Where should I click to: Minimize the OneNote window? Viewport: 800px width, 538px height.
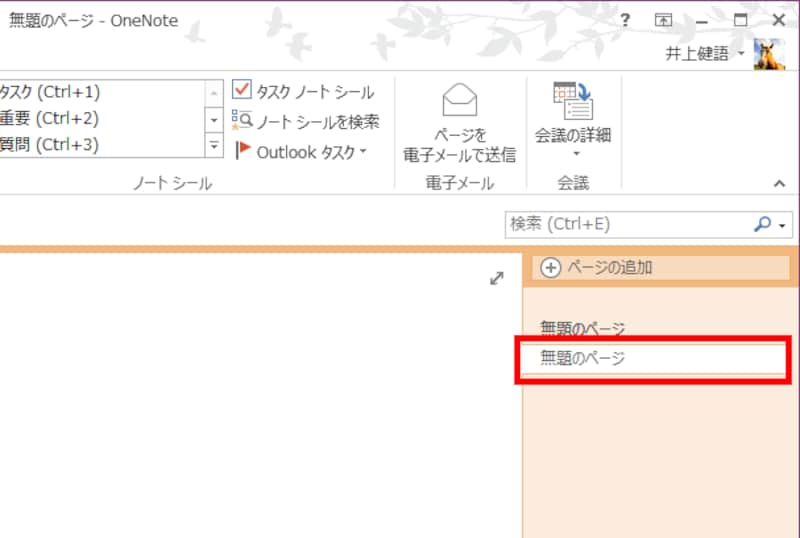[x=702, y=21]
